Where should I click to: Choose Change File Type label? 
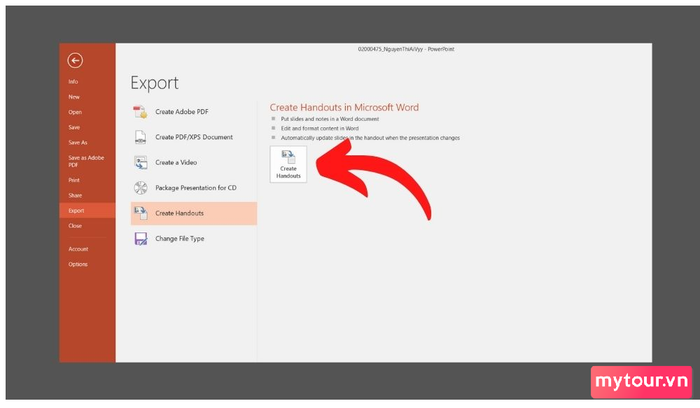(x=179, y=239)
